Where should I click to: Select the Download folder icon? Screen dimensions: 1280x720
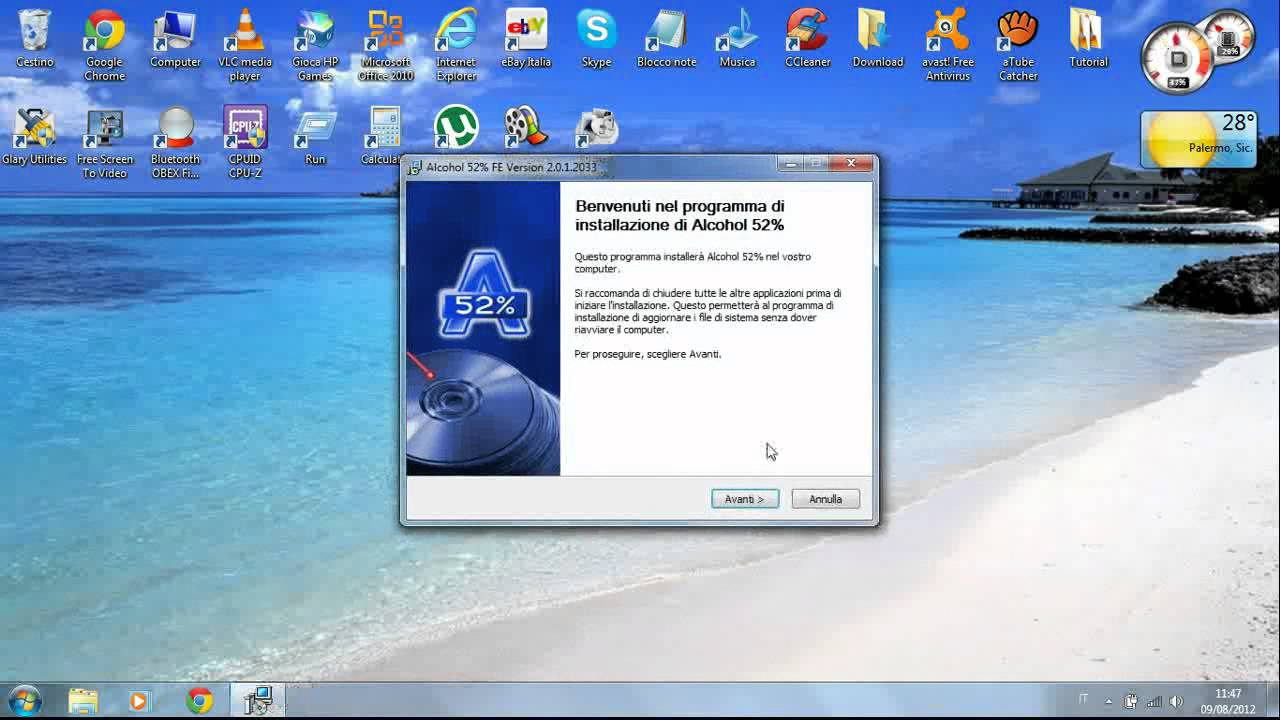coord(878,39)
